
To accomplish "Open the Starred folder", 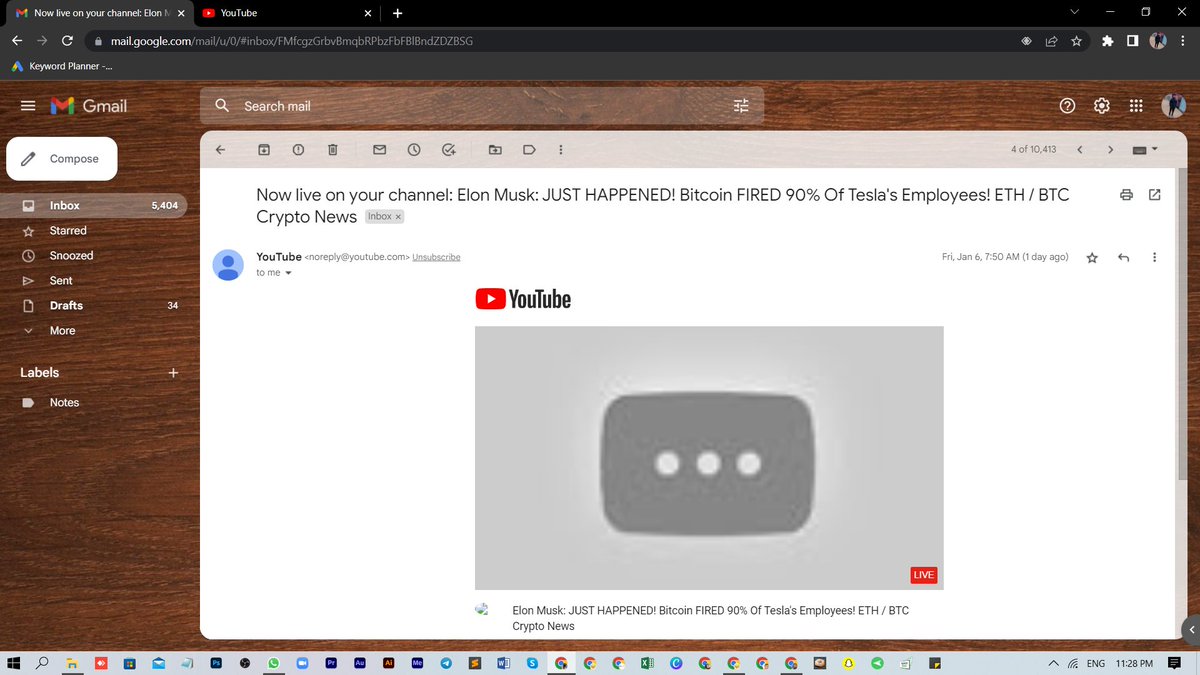I will pos(93,230).
